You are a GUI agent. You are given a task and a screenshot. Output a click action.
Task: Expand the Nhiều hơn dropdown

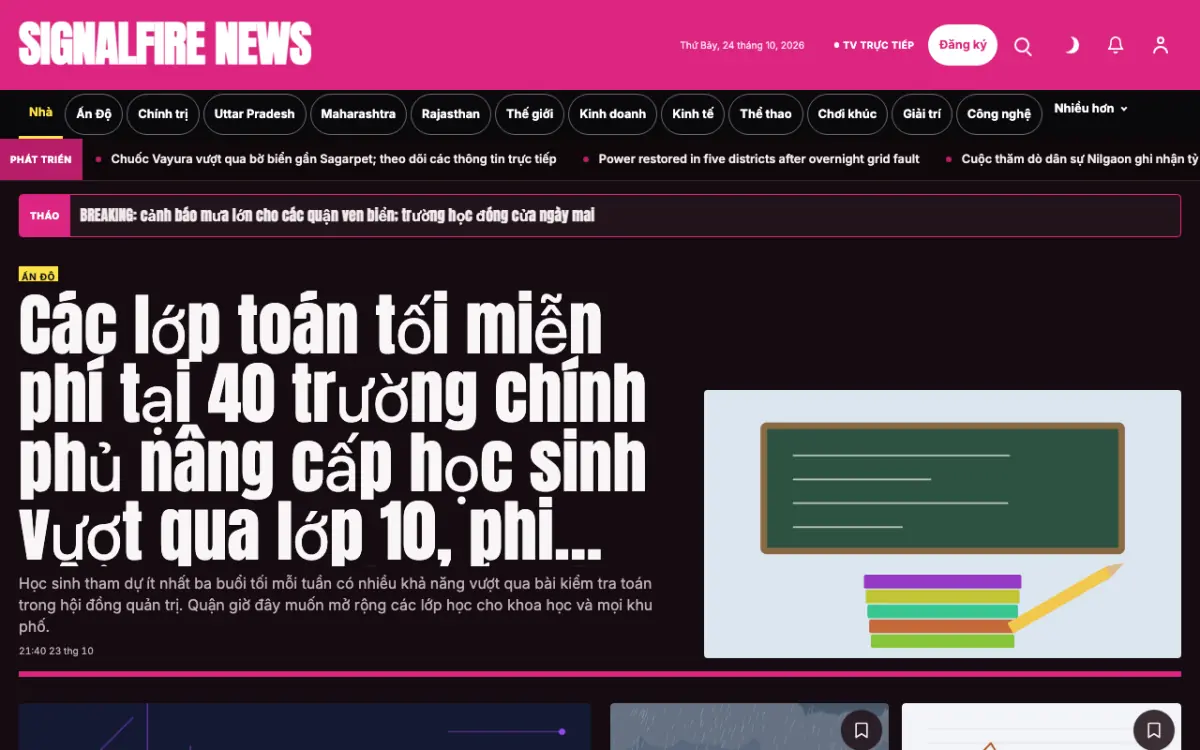click(1091, 109)
